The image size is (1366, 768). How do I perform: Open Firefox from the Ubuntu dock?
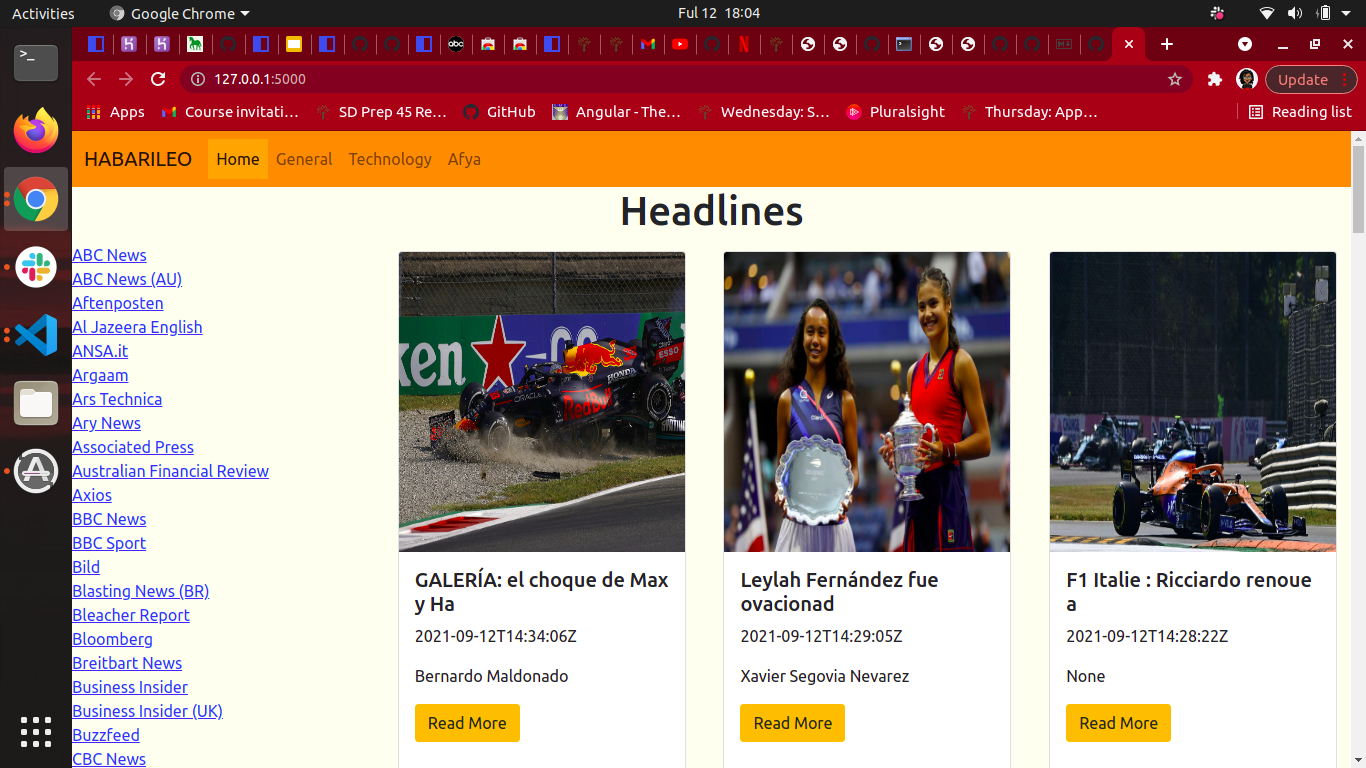[36, 131]
